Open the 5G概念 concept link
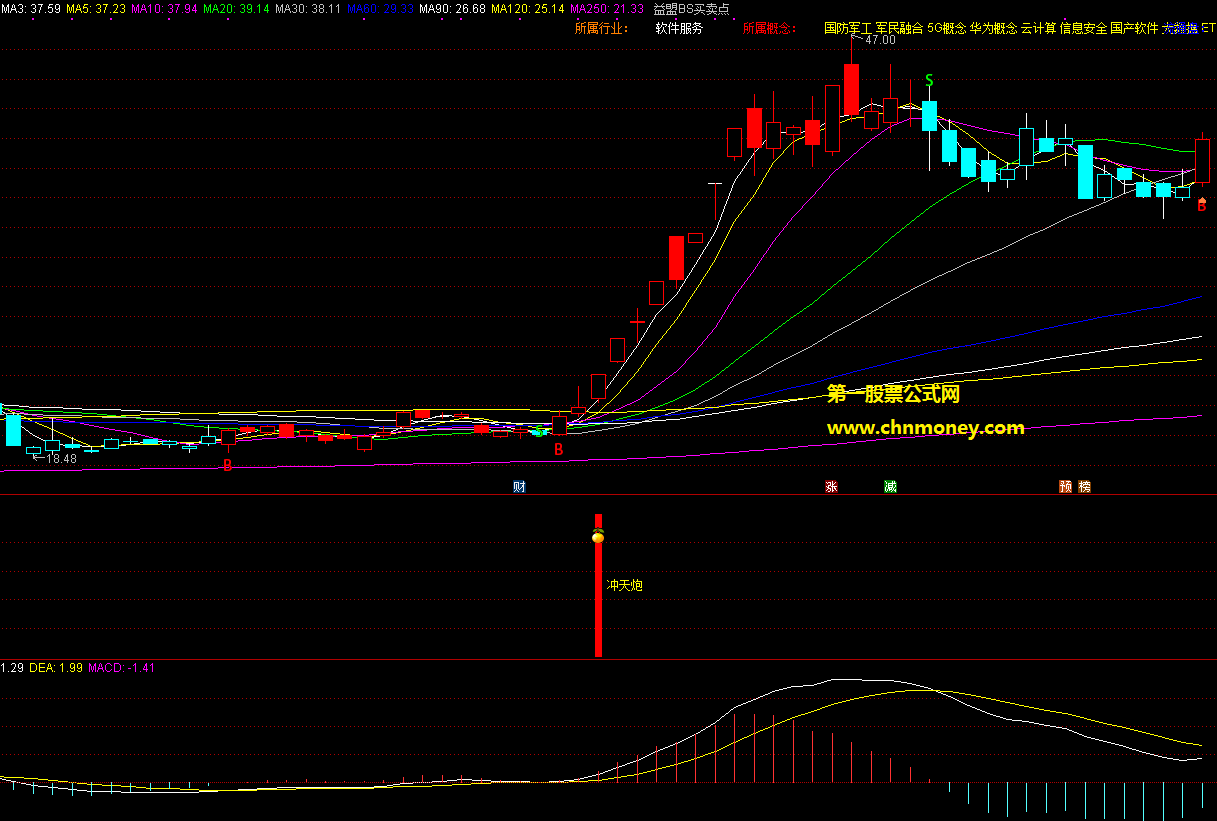This screenshot has width=1217, height=821. [947, 28]
